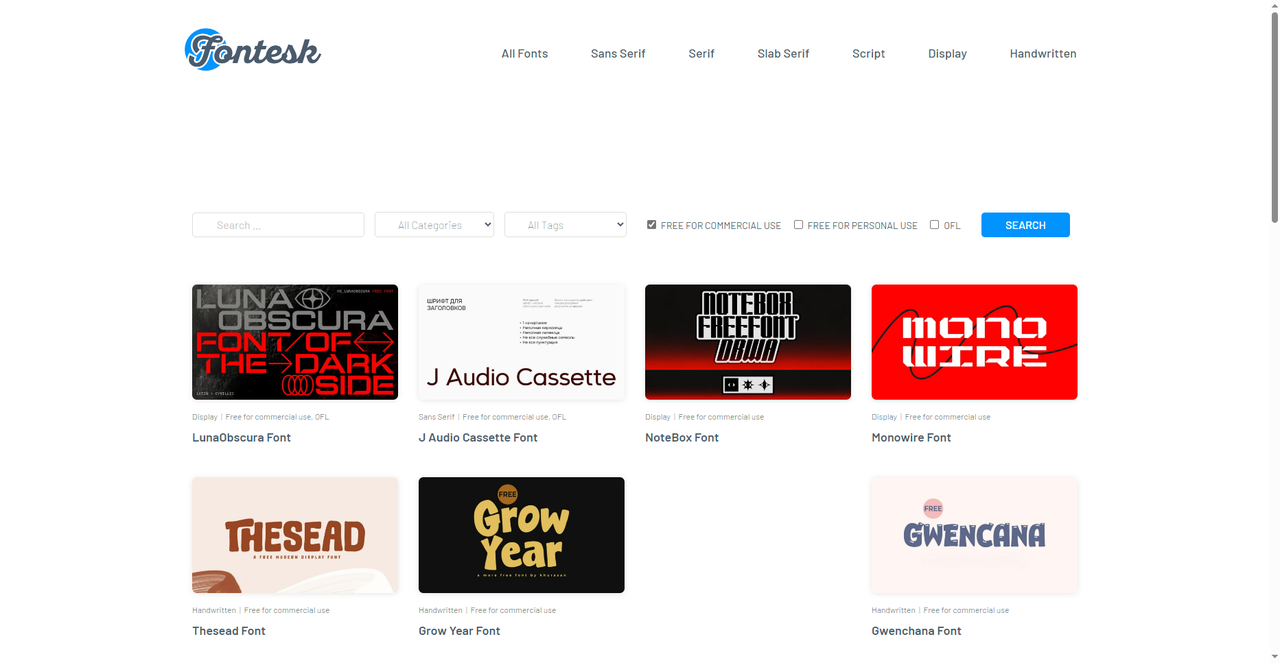Expand the All Categories dropdown
The height and width of the screenshot is (663, 1280).
pos(434,225)
